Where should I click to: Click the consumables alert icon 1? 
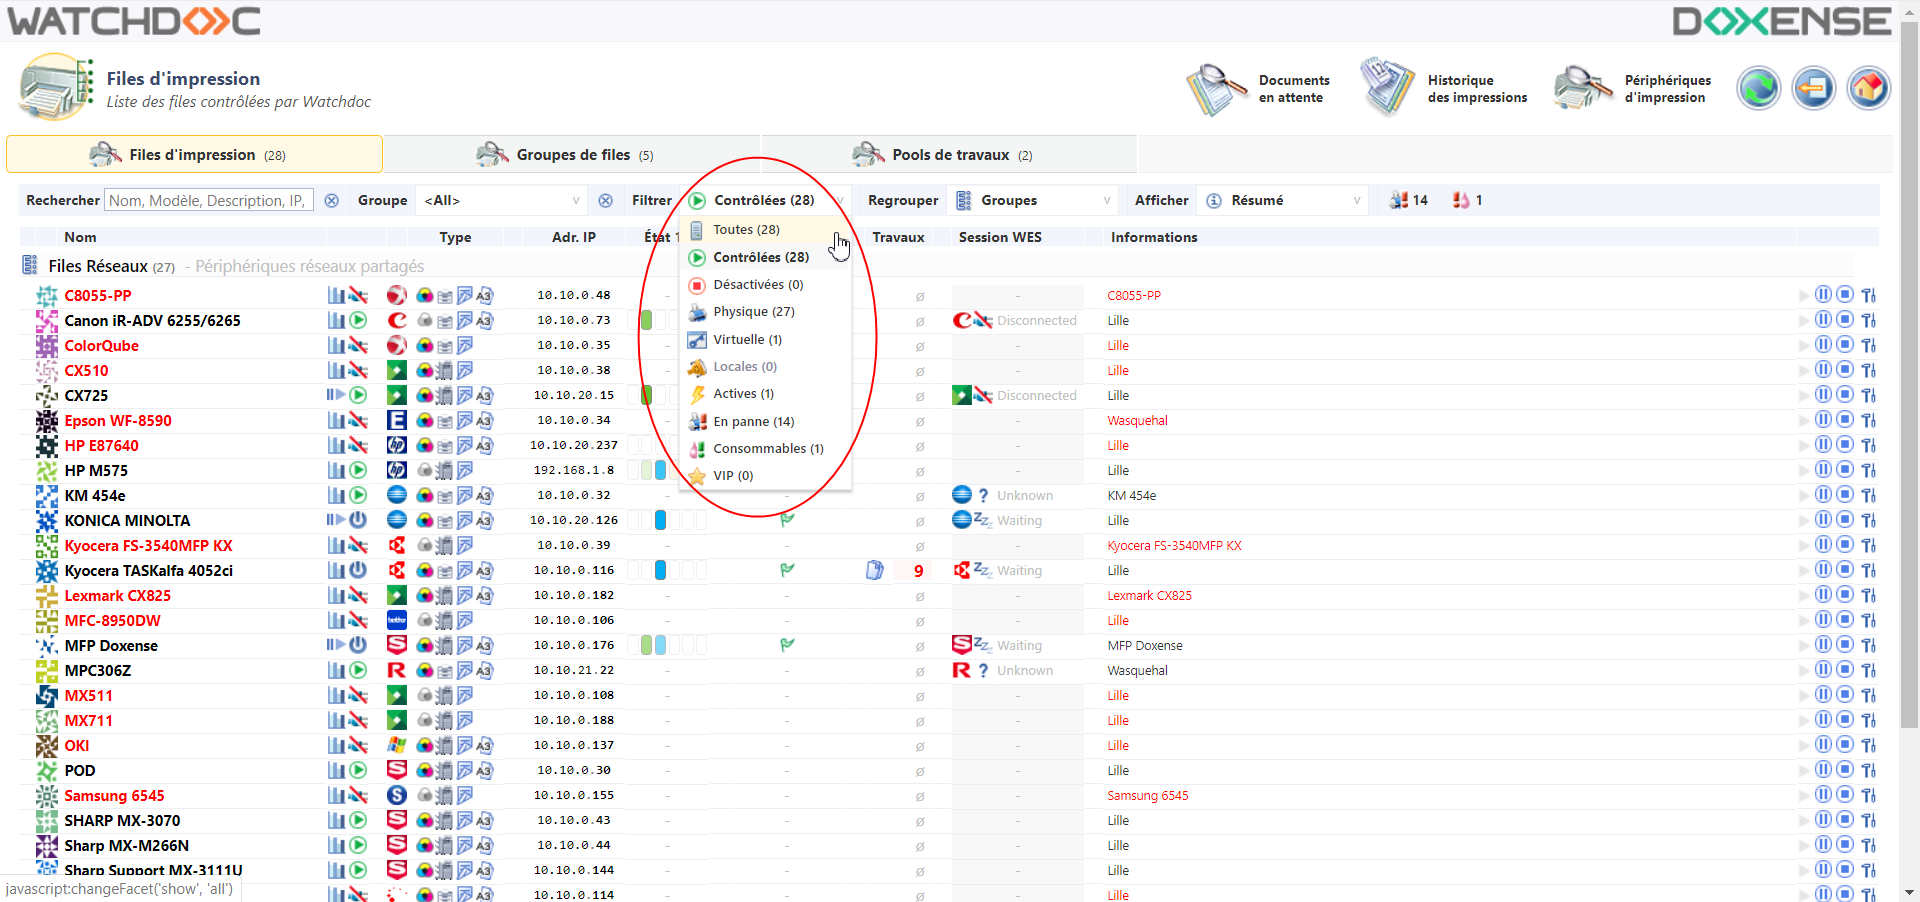point(1467,200)
